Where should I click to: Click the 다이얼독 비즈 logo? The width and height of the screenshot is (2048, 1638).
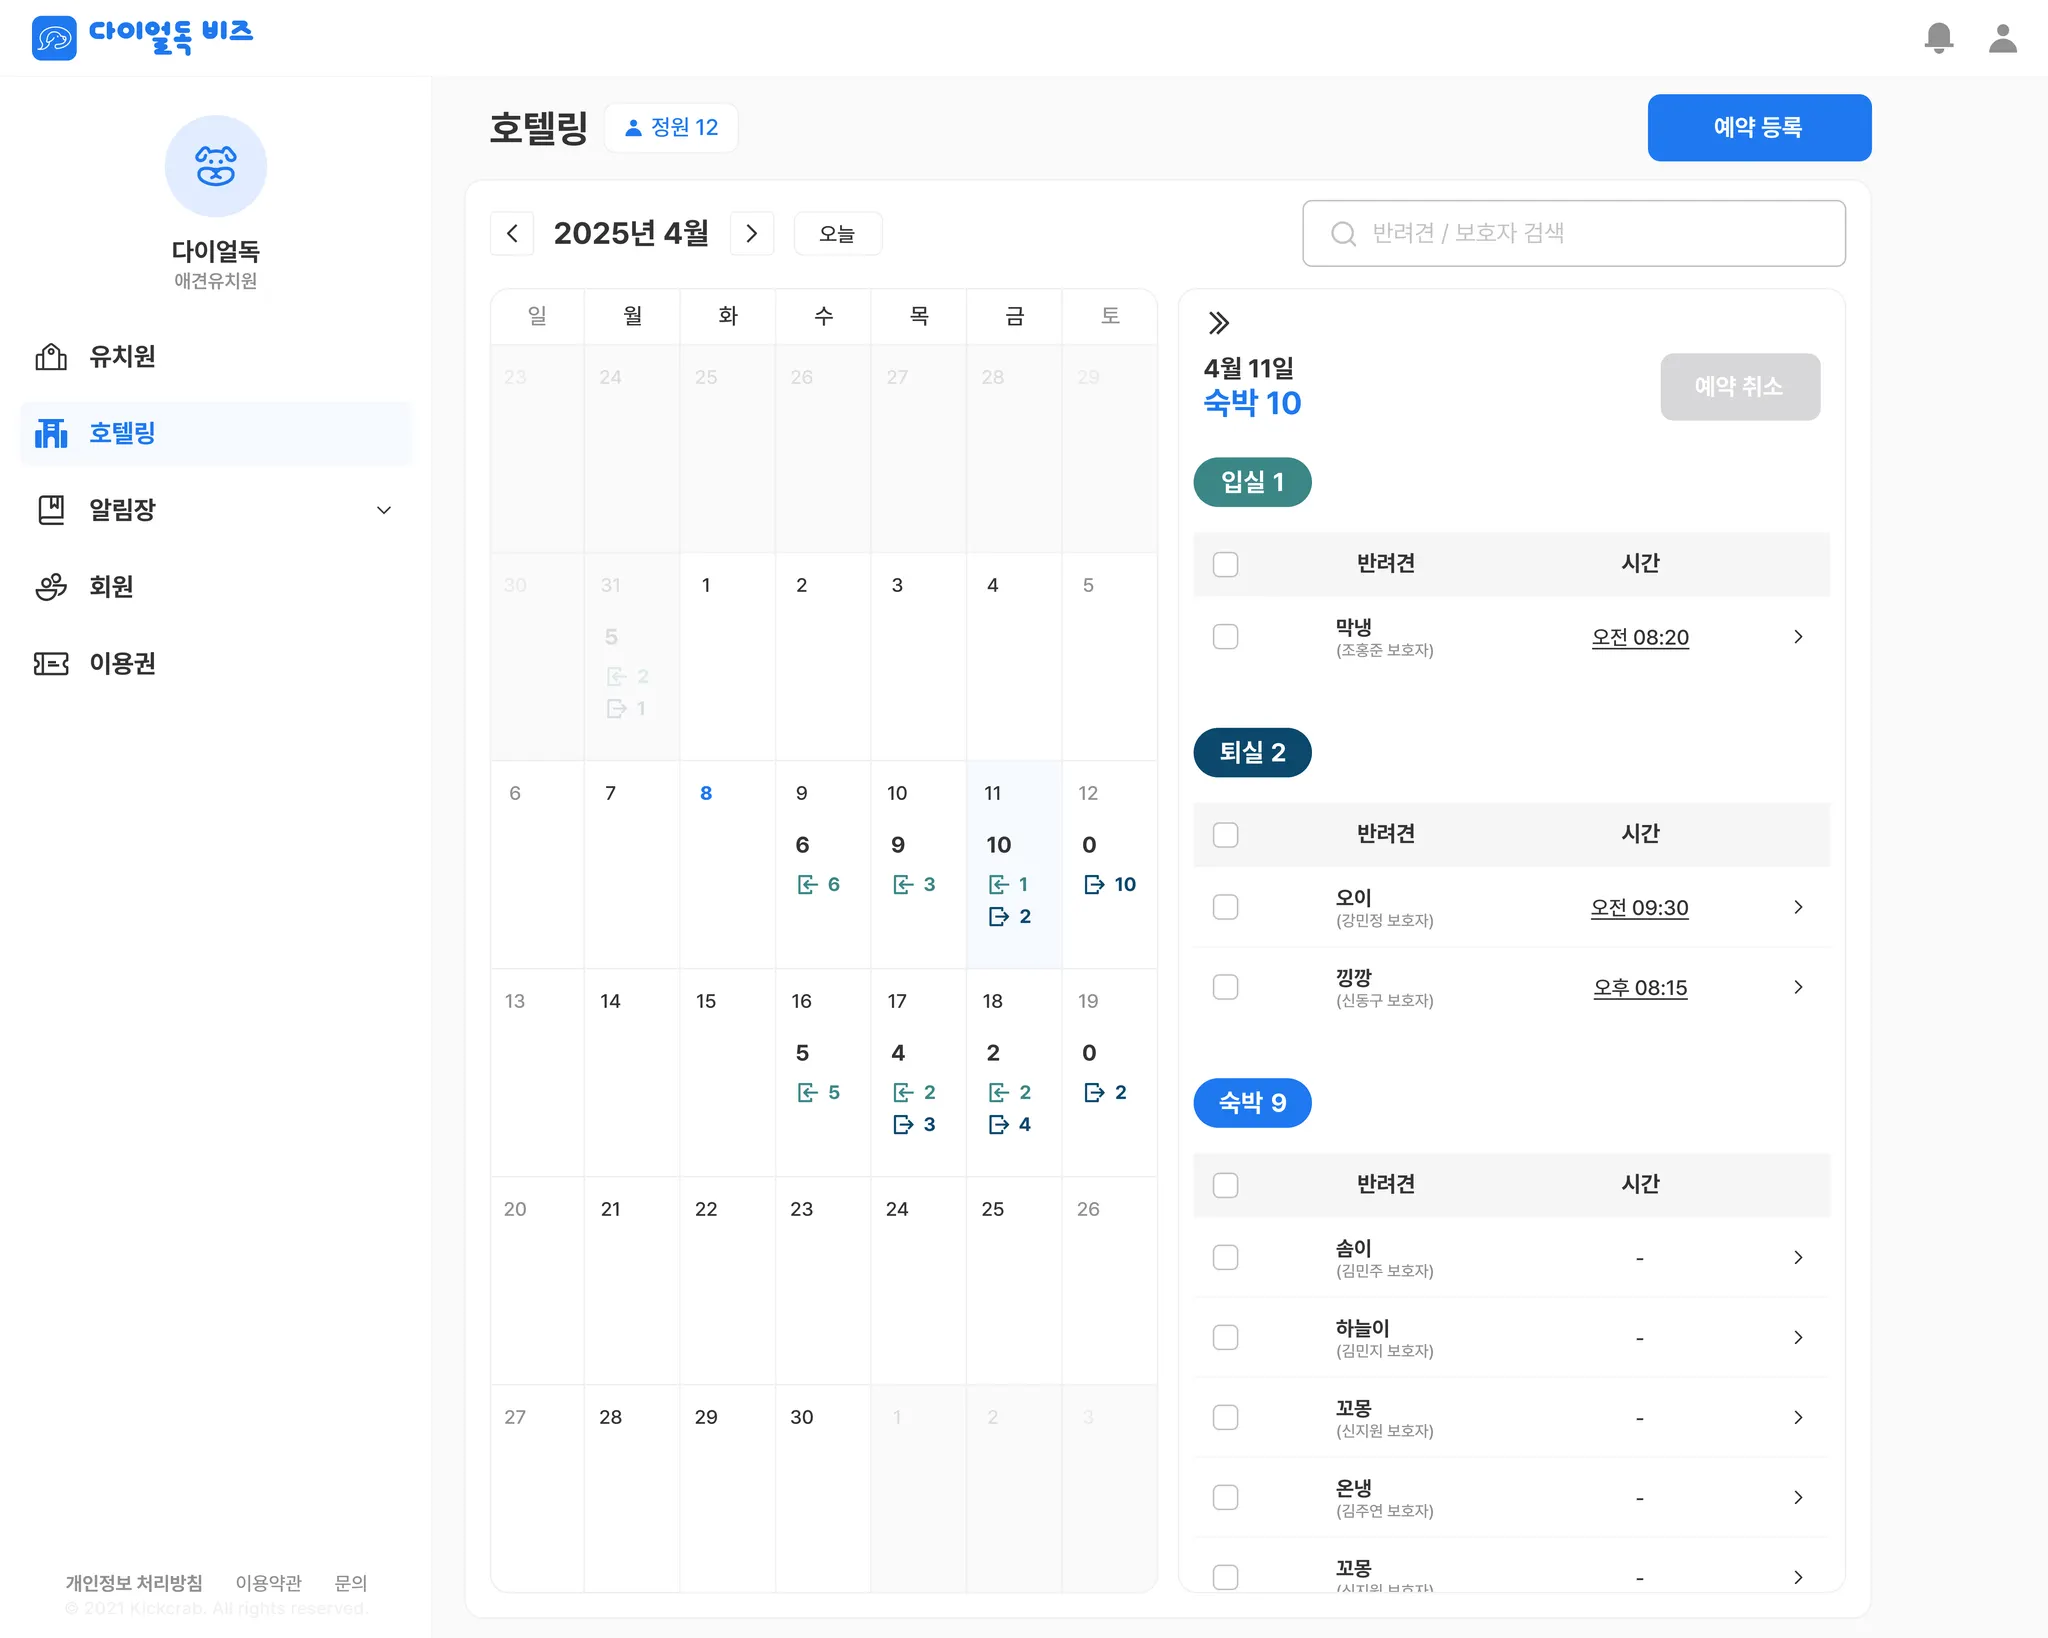142,37
